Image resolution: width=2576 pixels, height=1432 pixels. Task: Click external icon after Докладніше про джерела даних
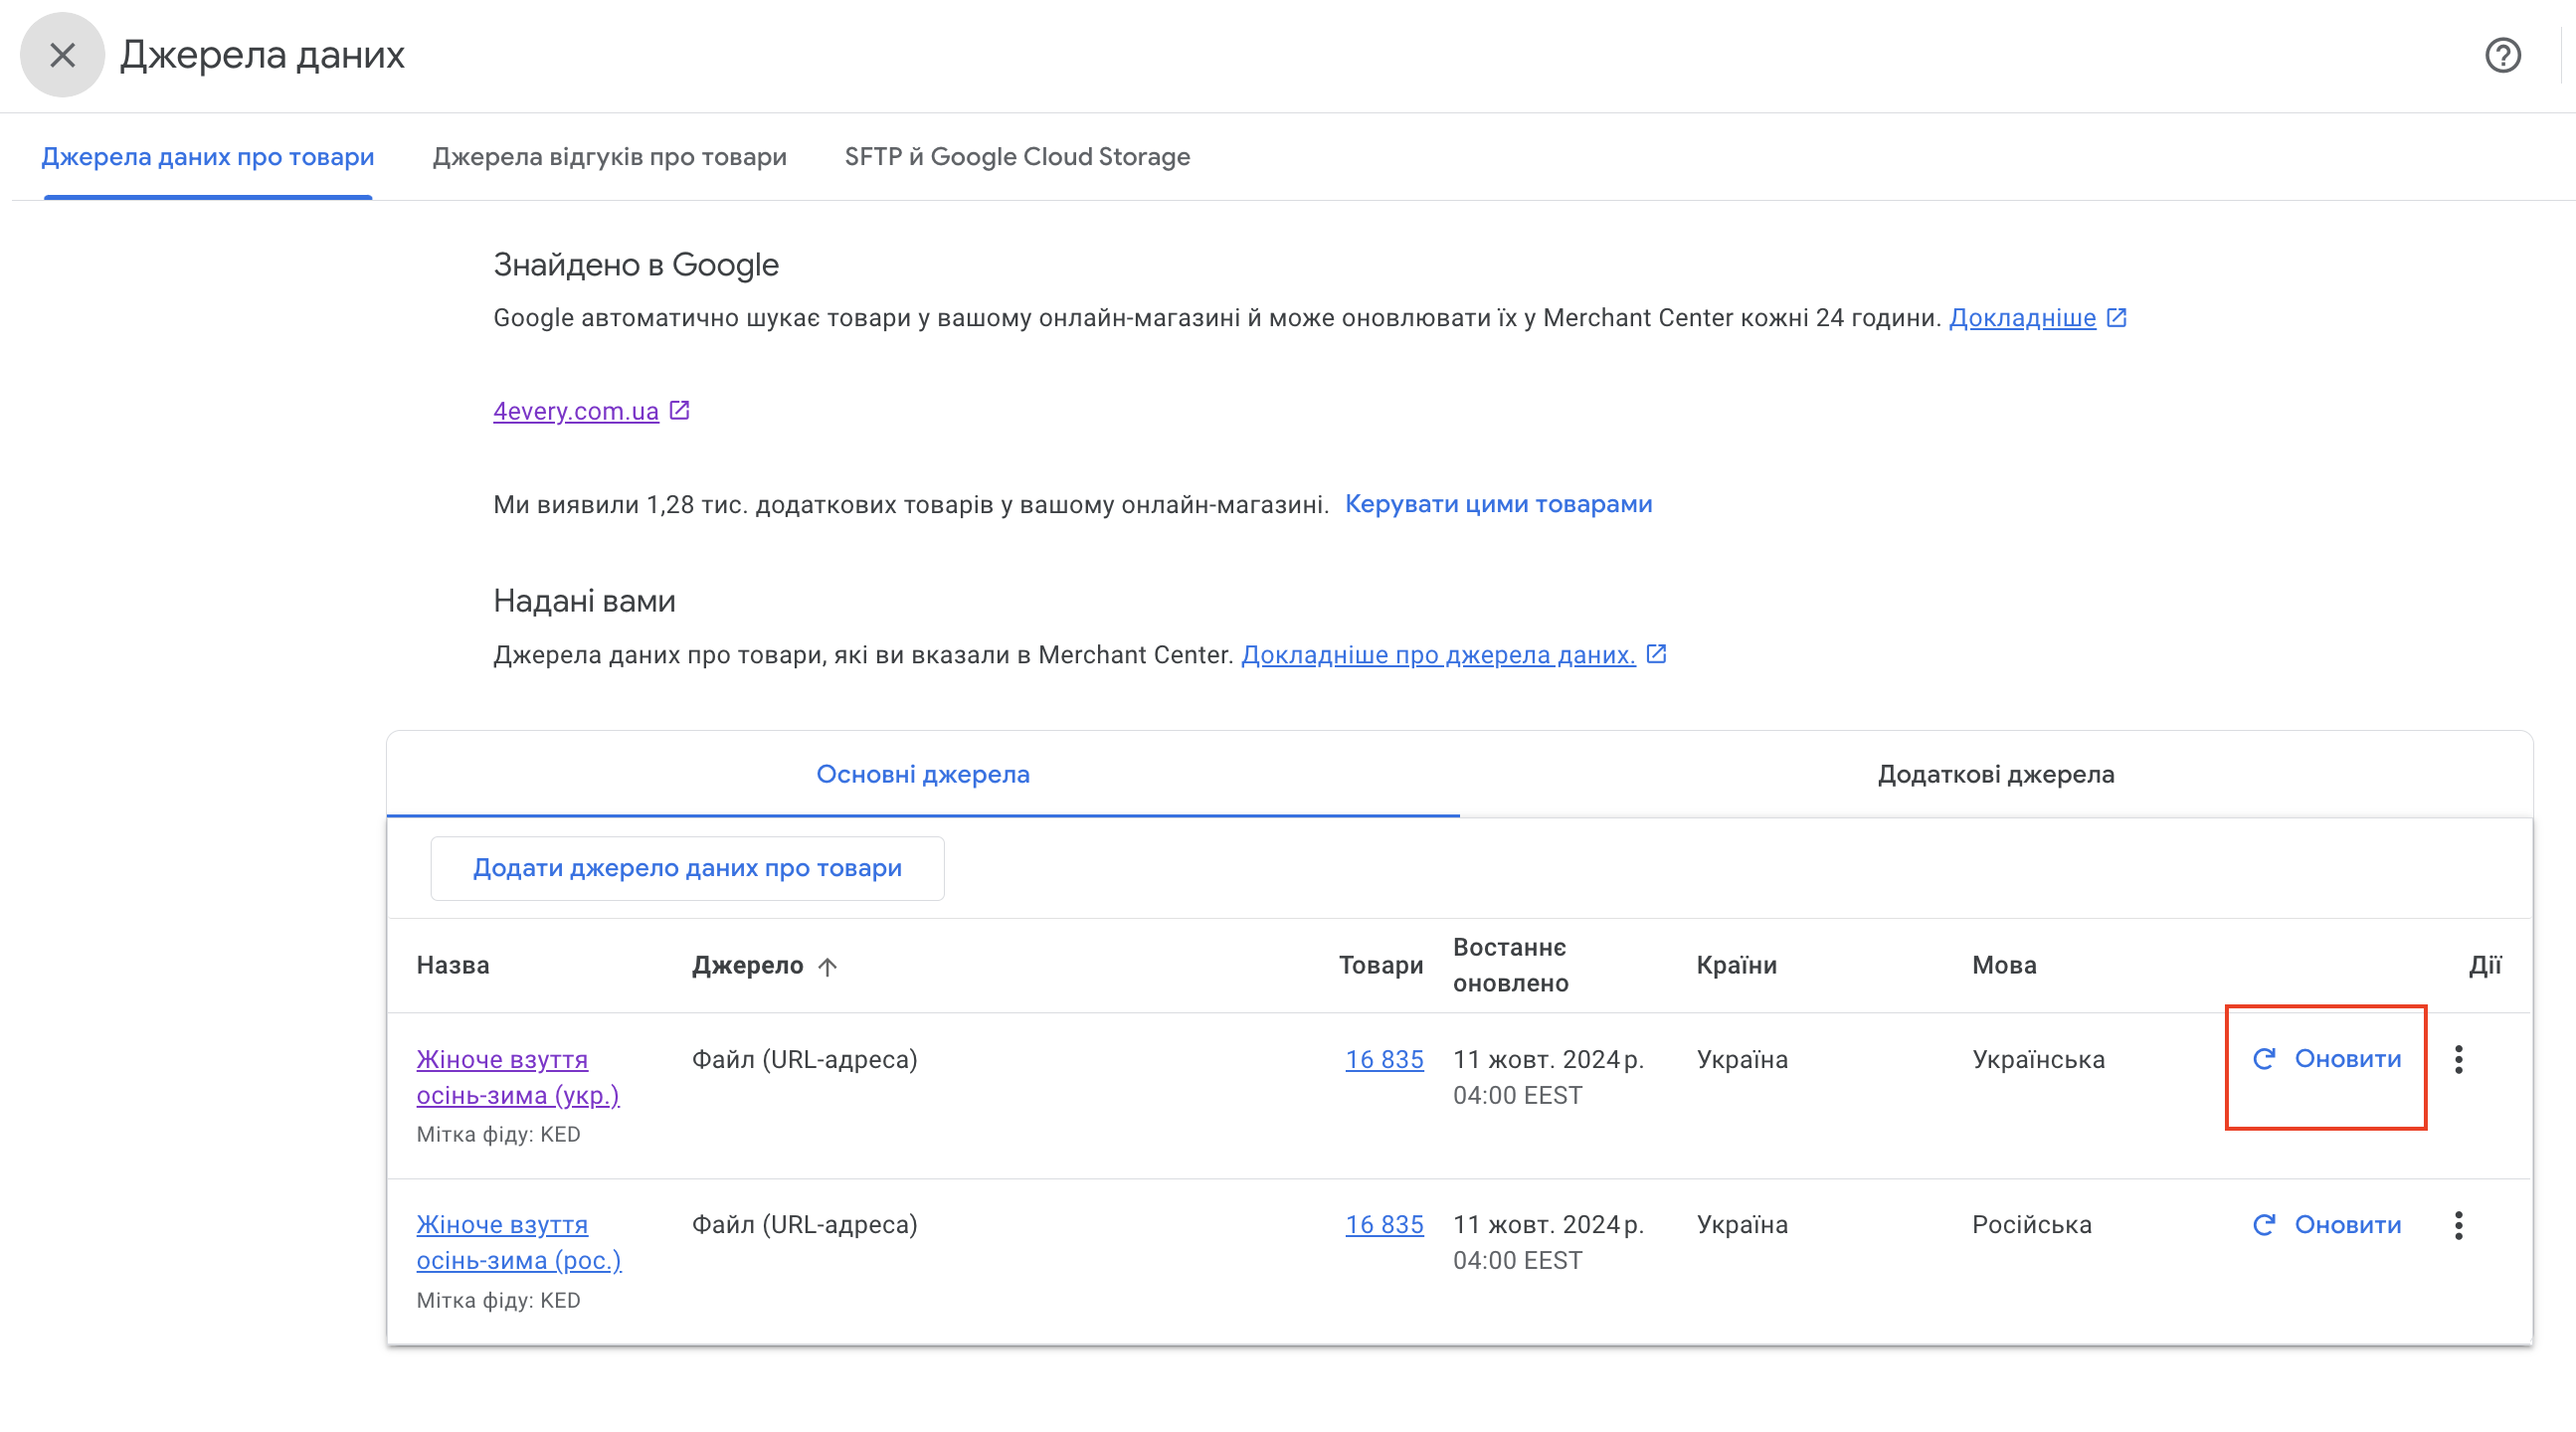(x=1656, y=654)
